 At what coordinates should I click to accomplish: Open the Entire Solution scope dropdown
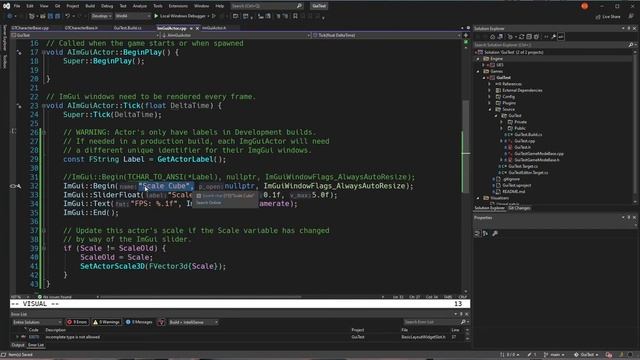click(37, 322)
